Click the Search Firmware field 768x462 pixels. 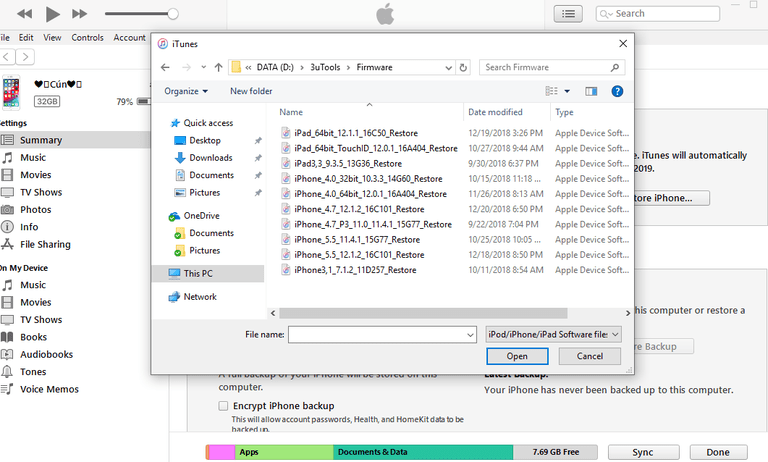(552, 68)
